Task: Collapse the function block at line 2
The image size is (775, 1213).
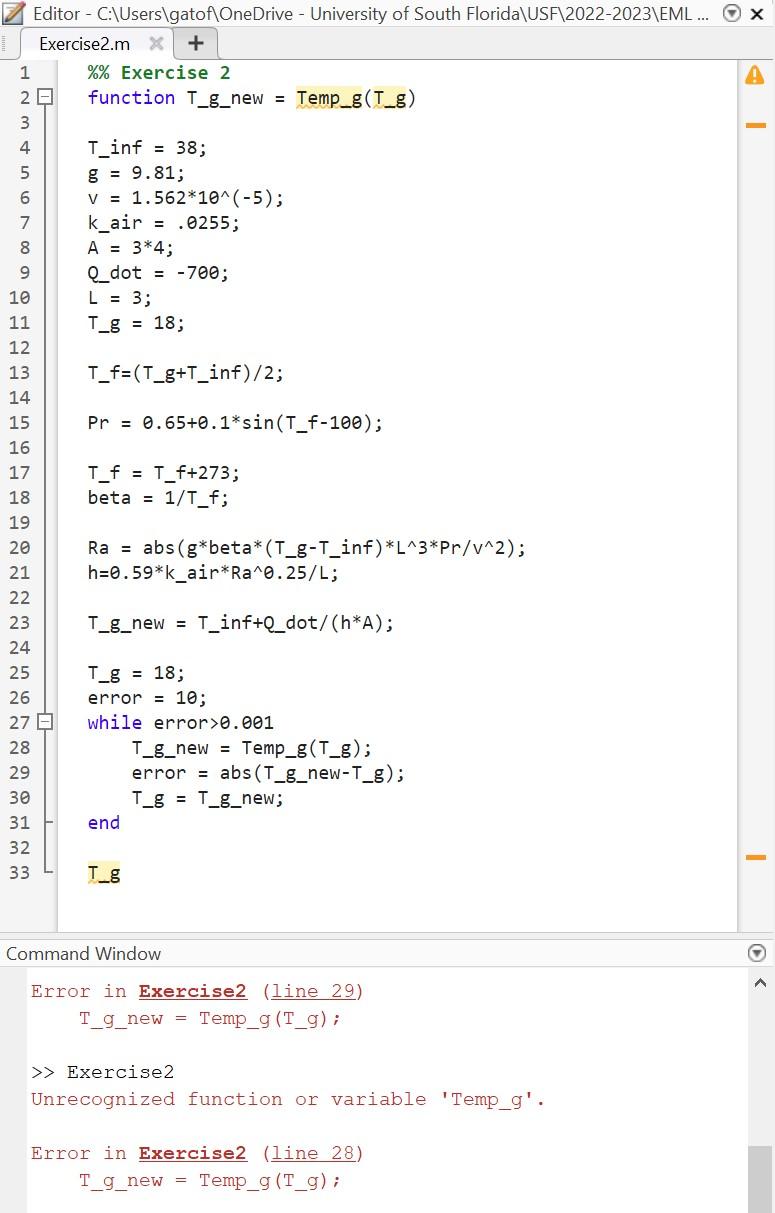Action: (43, 98)
